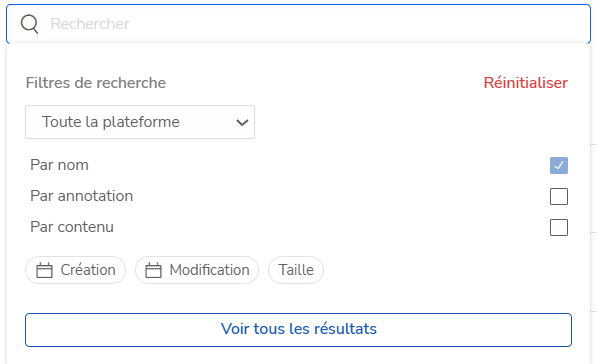The image size is (597, 364).
Task: Open the Toute la plateforme dropdown
Action: pyautogui.click(x=140, y=122)
